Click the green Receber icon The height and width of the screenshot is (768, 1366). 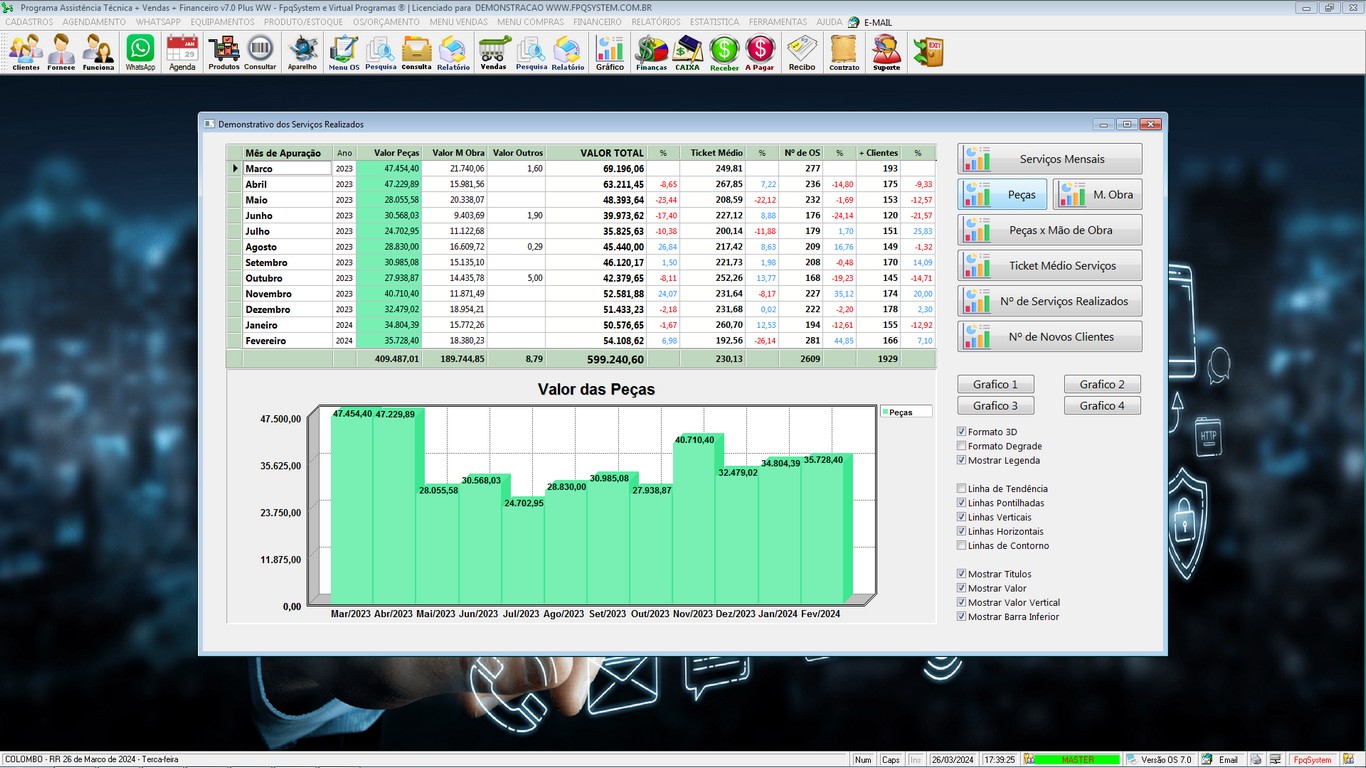tap(724, 52)
